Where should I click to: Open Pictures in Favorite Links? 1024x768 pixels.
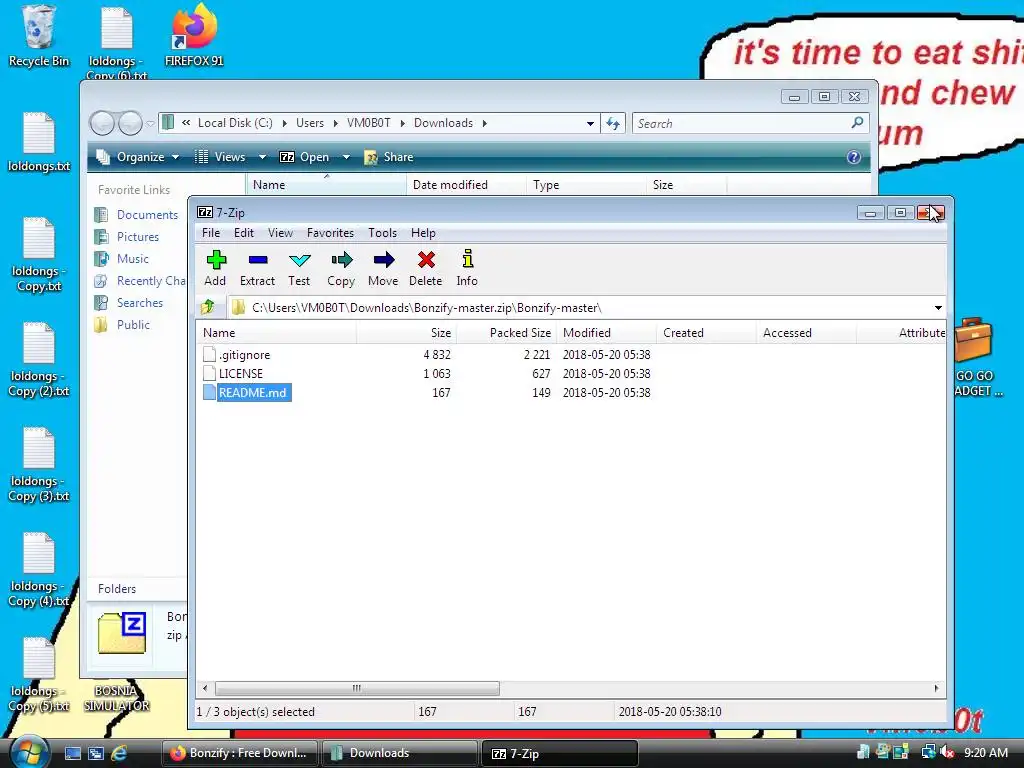138,237
